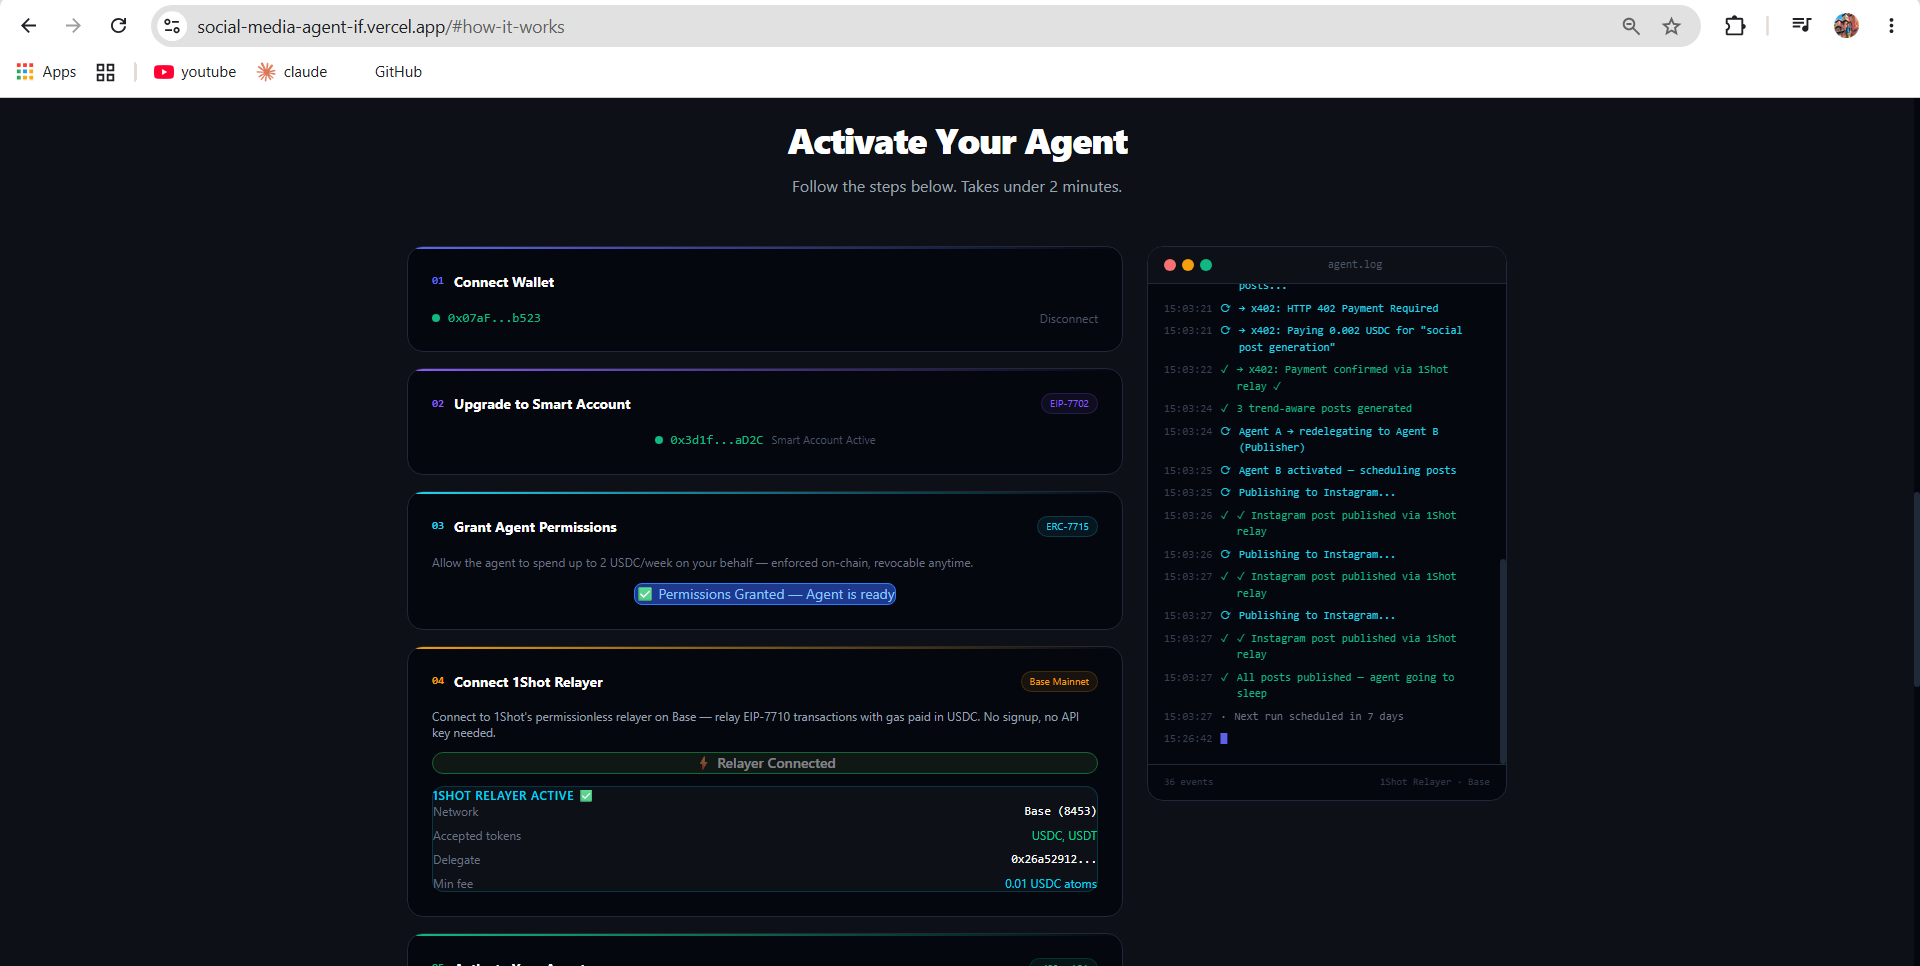Click Permissions Granted — Agent is ready
This screenshot has height=966, width=1920.
765,594
